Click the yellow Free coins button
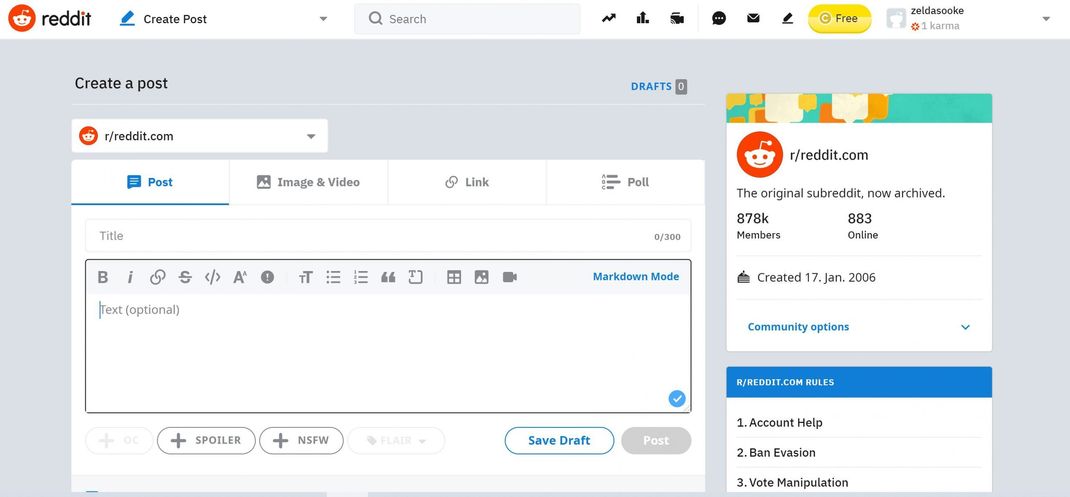The height and width of the screenshot is (497, 1070). pyautogui.click(x=839, y=18)
